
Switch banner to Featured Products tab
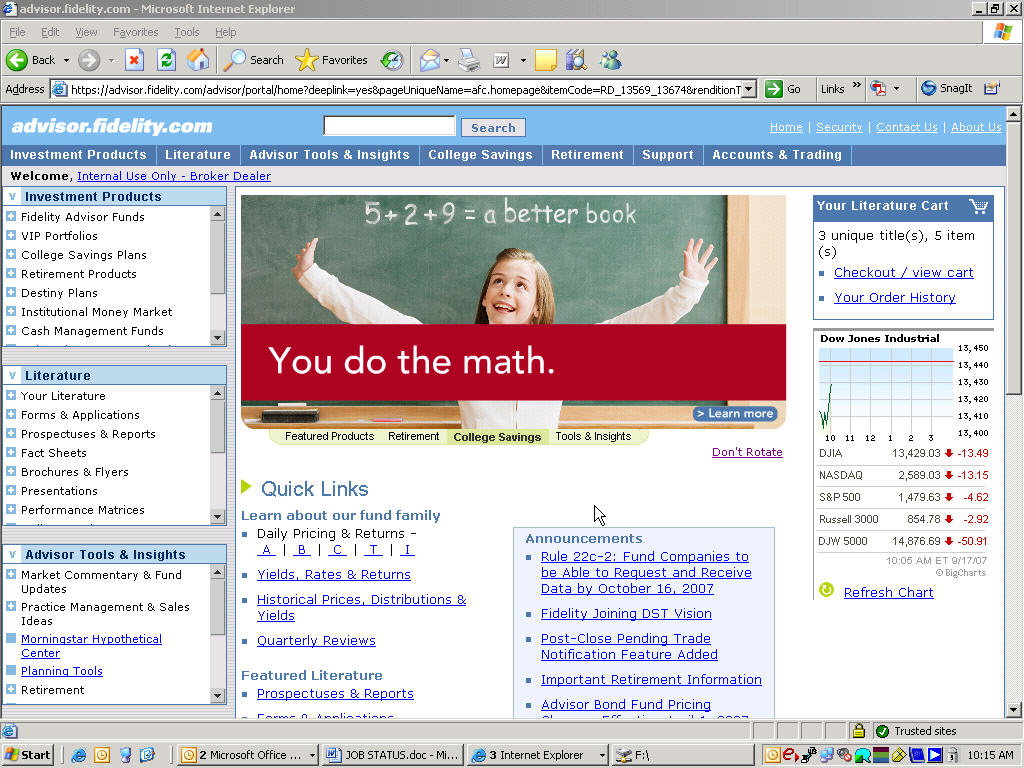(x=329, y=436)
